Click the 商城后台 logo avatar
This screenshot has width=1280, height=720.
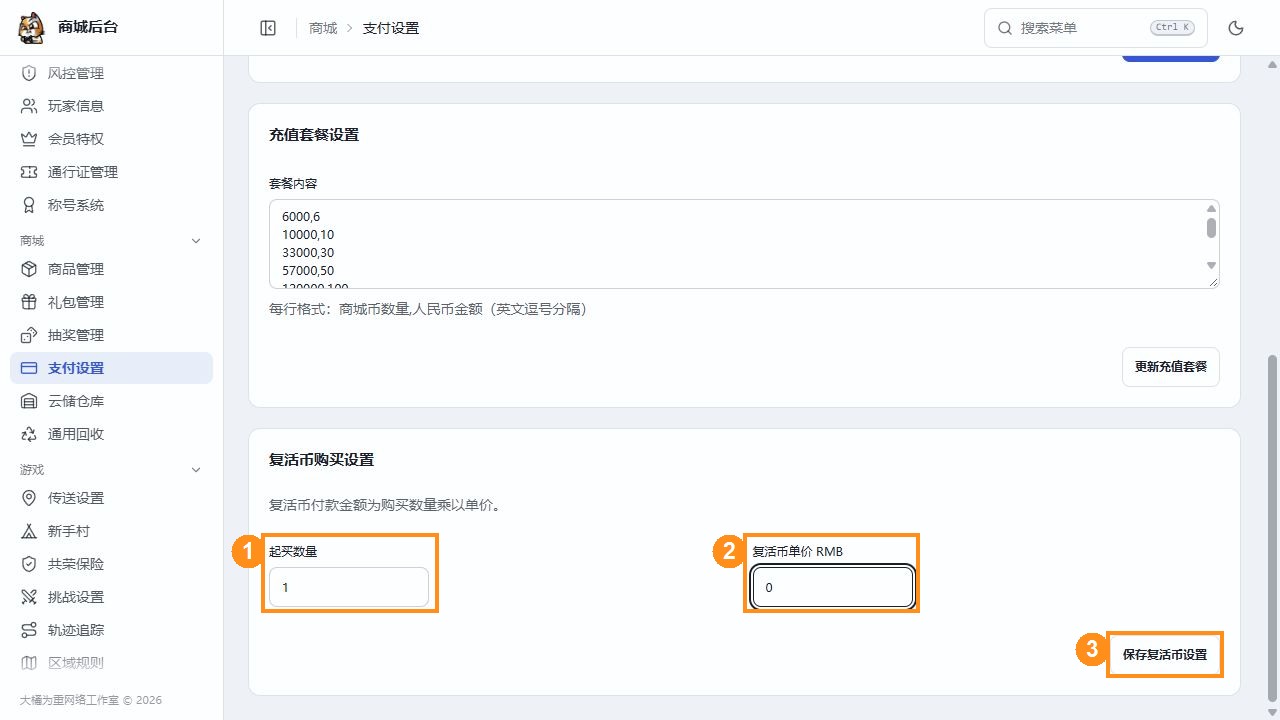tap(32, 28)
